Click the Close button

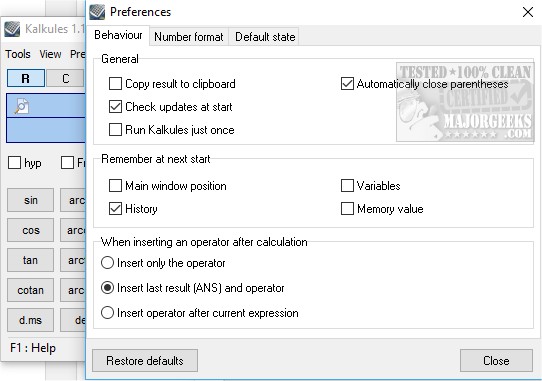pyautogui.click(x=496, y=361)
